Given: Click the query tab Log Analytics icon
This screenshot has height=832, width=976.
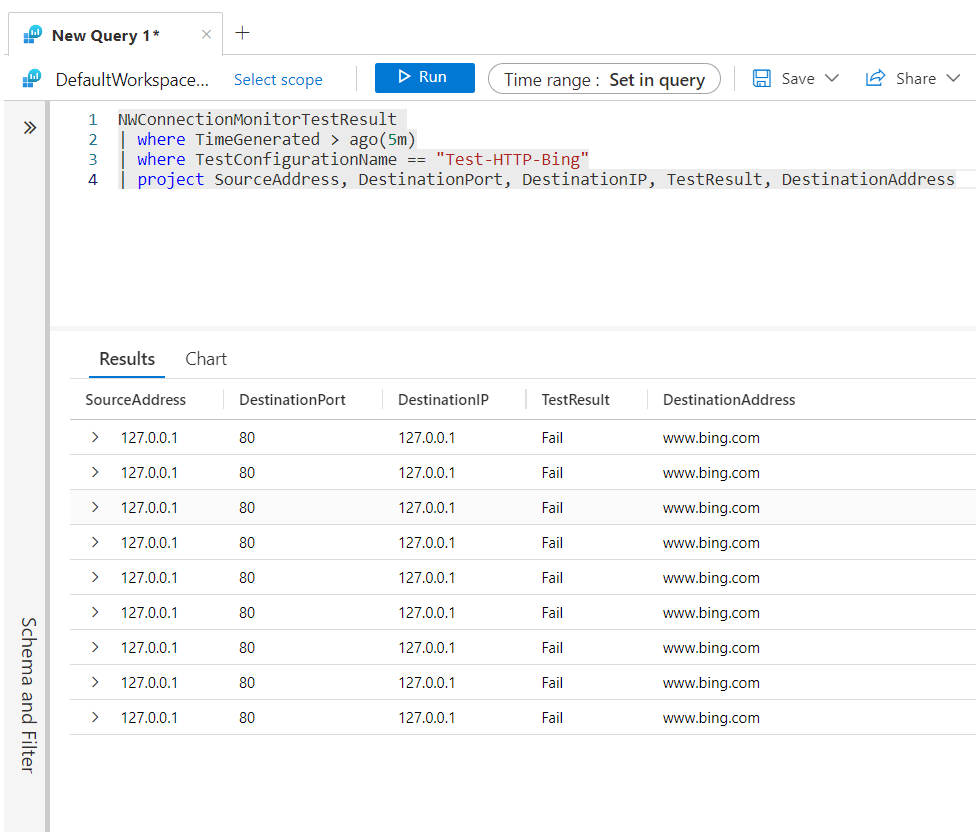Looking at the screenshot, I should pyautogui.click(x=32, y=35).
